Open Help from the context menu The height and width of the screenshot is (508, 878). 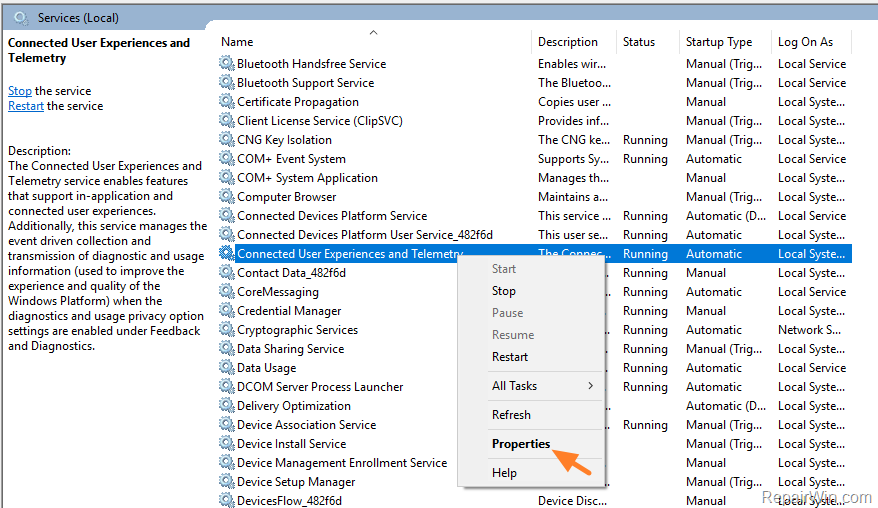(x=504, y=473)
